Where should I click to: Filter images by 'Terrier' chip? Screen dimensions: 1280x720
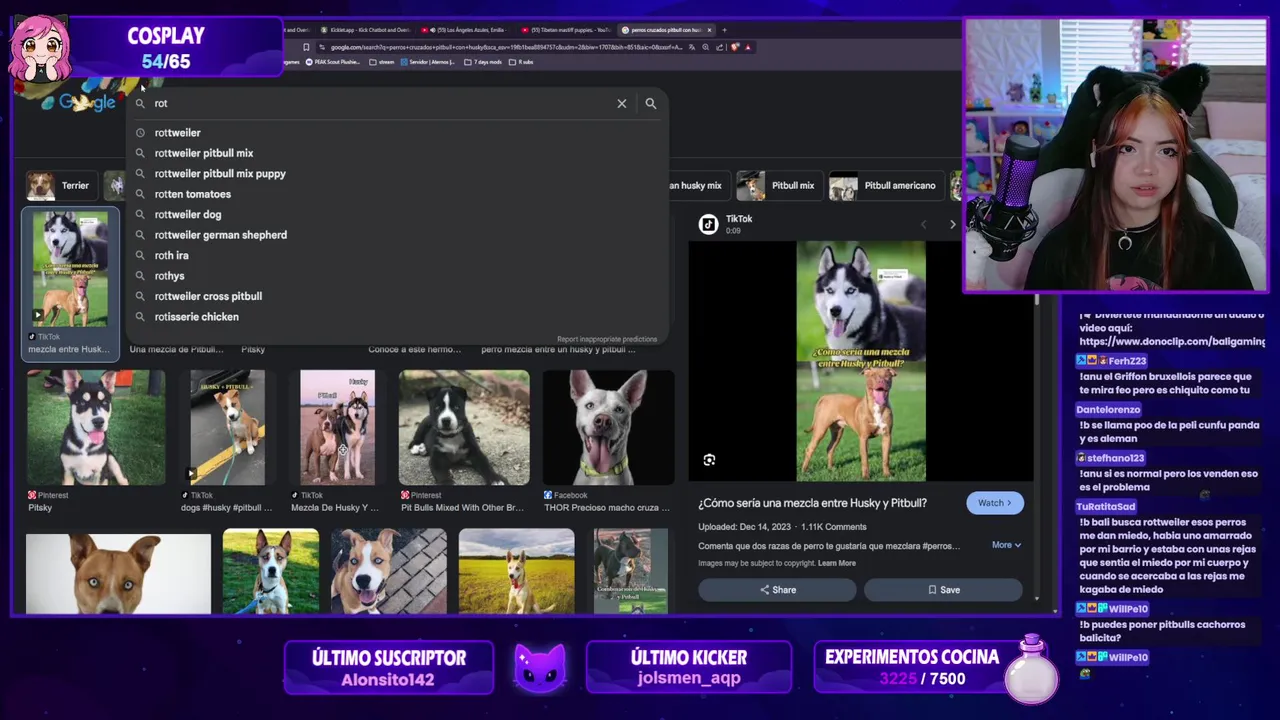(60, 185)
